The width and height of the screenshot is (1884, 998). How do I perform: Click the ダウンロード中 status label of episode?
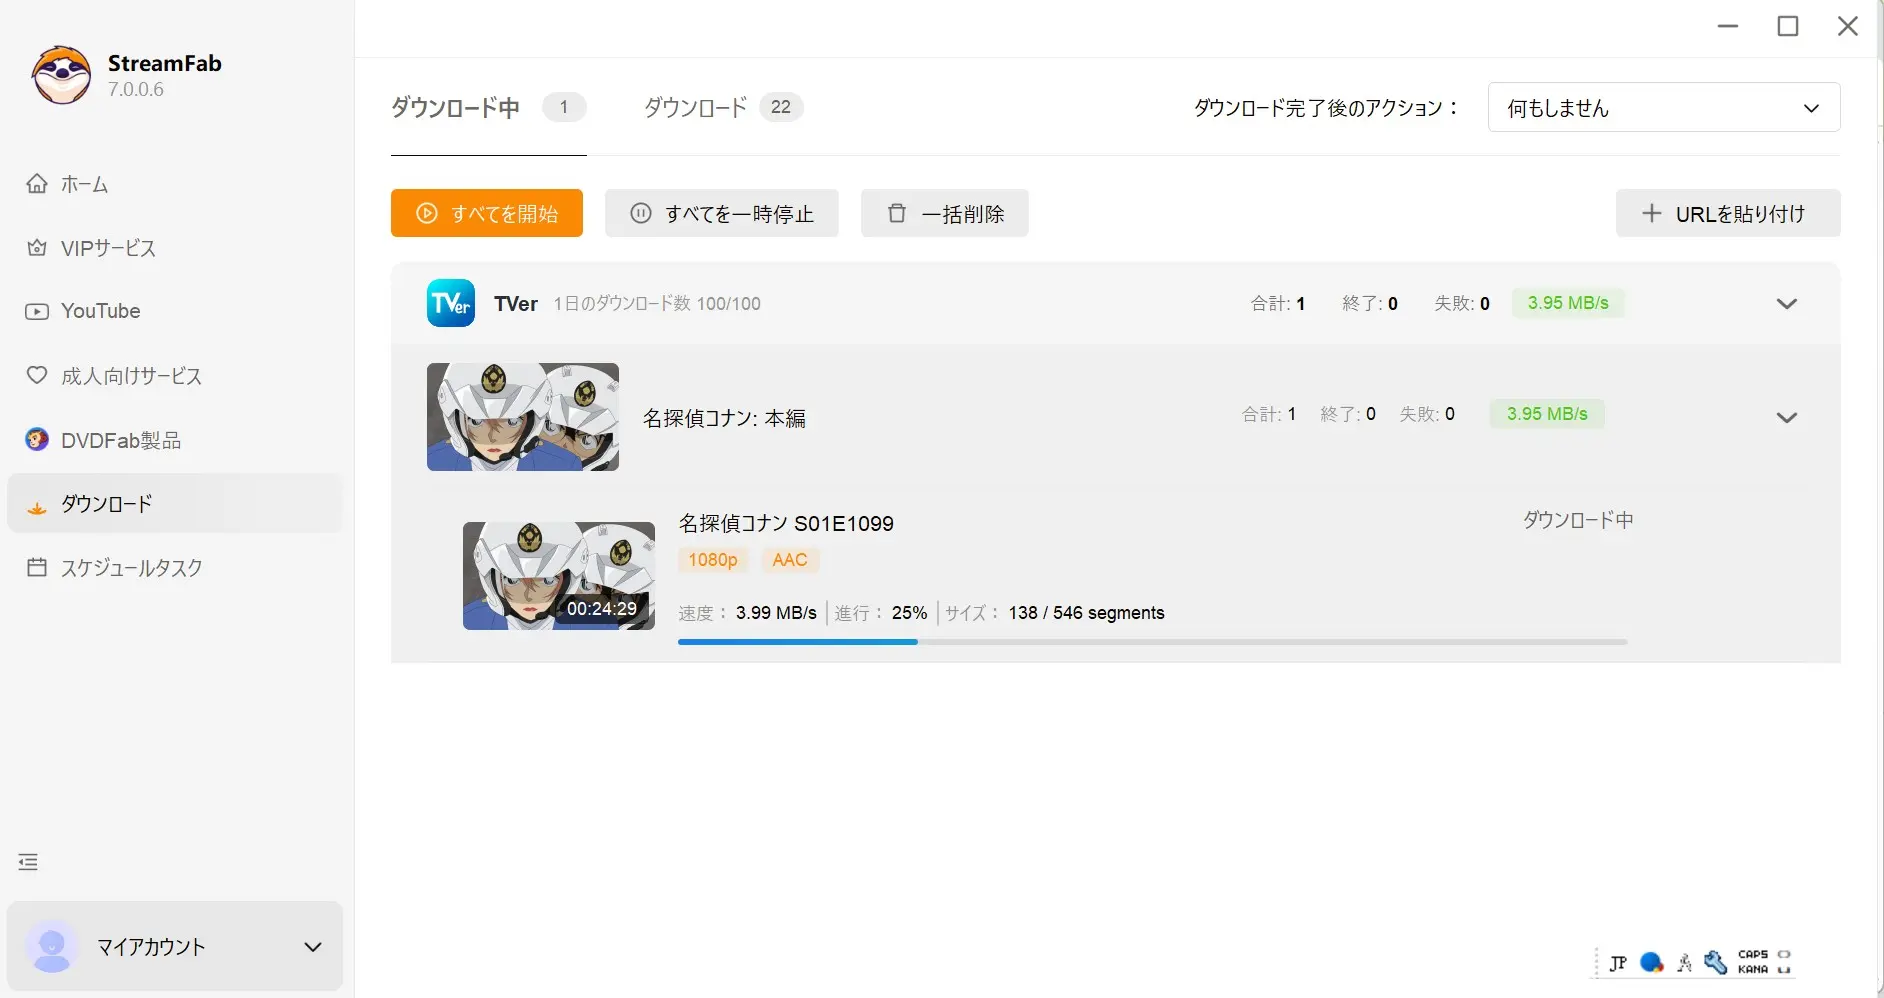[1578, 520]
